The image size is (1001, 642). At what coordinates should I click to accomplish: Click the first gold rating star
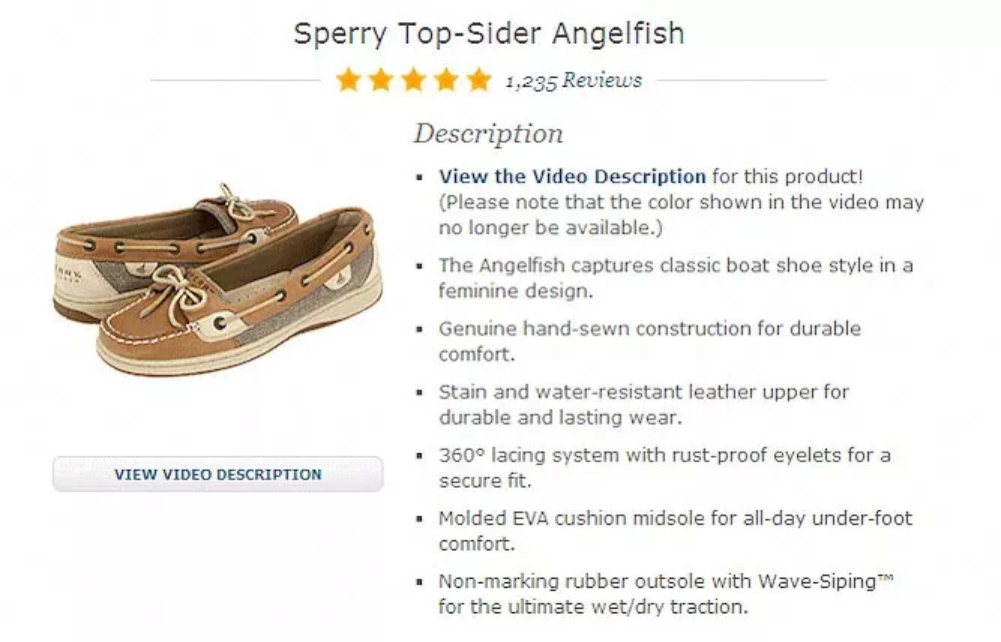pos(349,80)
